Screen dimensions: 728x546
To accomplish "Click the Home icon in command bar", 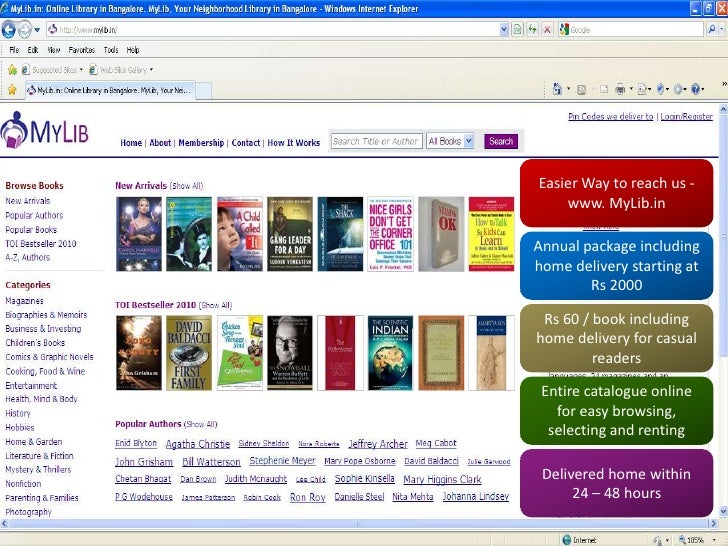I will 557,89.
